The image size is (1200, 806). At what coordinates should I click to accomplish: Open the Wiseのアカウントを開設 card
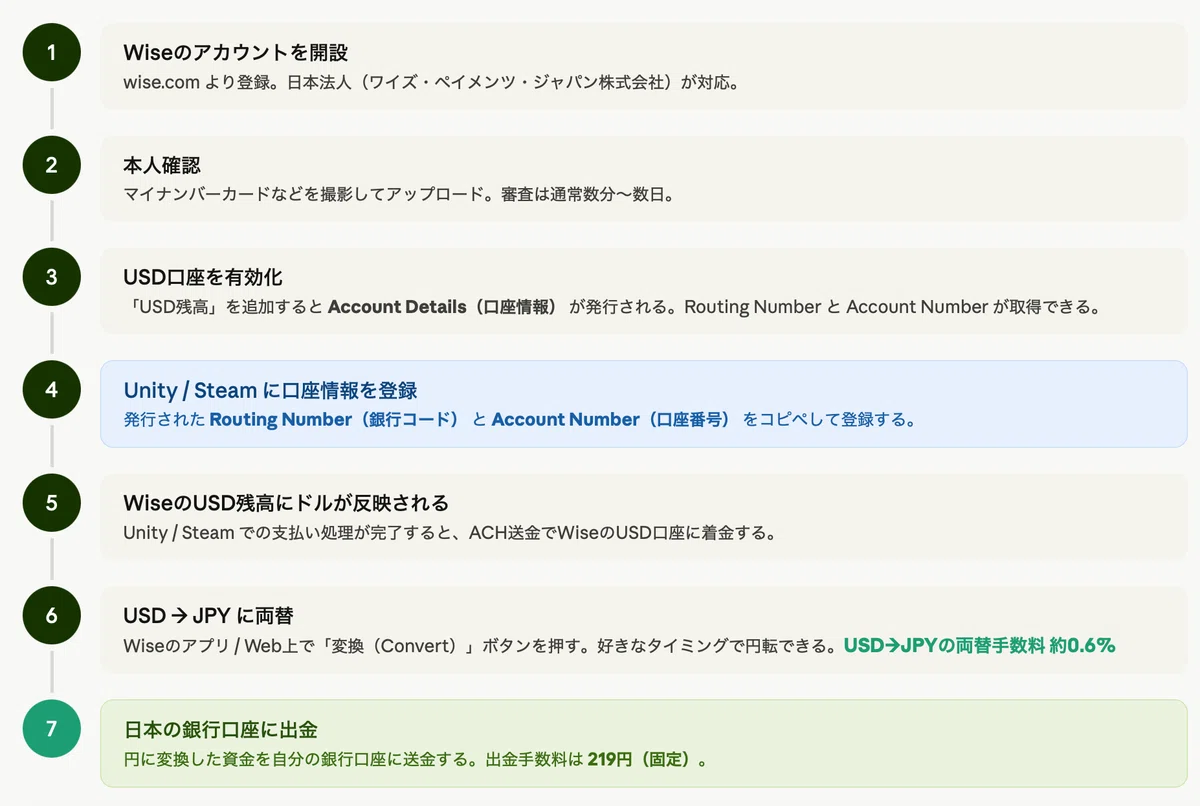click(x=643, y=66)
